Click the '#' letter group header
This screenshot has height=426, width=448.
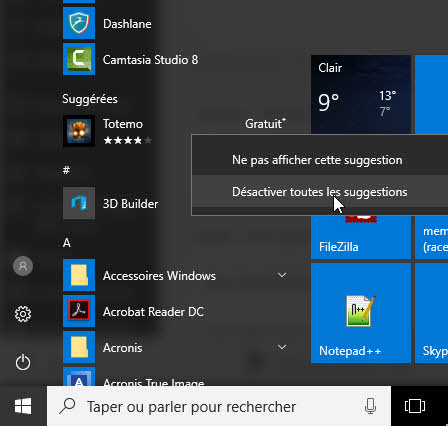(x=66, y=170)
